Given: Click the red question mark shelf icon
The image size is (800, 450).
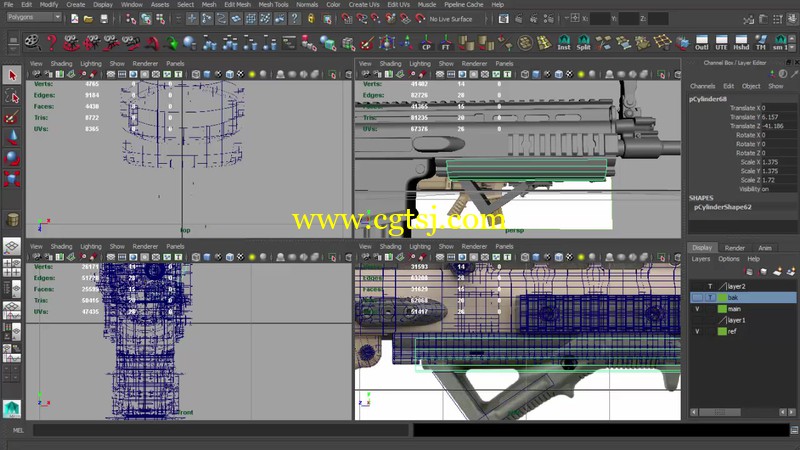Looking at the screenshot, I should (52, 42).
